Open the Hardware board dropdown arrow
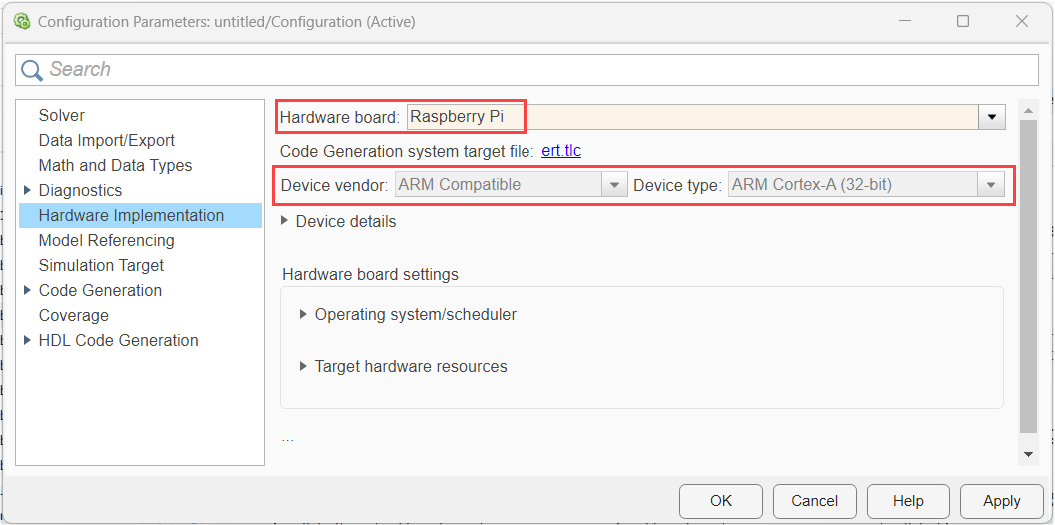The width and height of the screenshot is (1055, 525). click(992, 117)
